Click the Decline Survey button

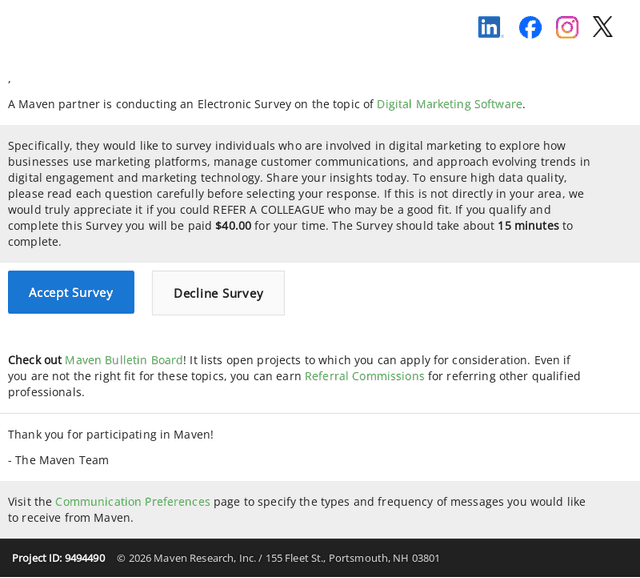pyautogui.click(x=218, y=293)
